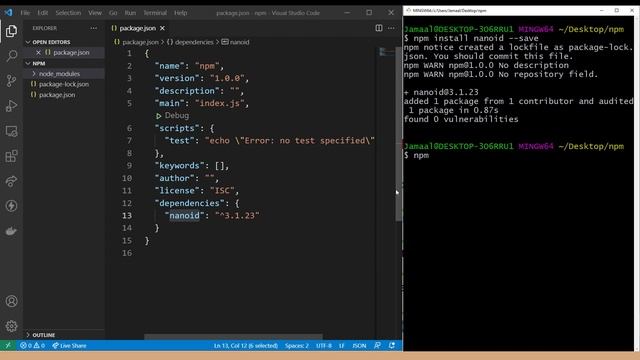Click the Live Share status bar button
The image size is (640, 360).
(69, 345)
